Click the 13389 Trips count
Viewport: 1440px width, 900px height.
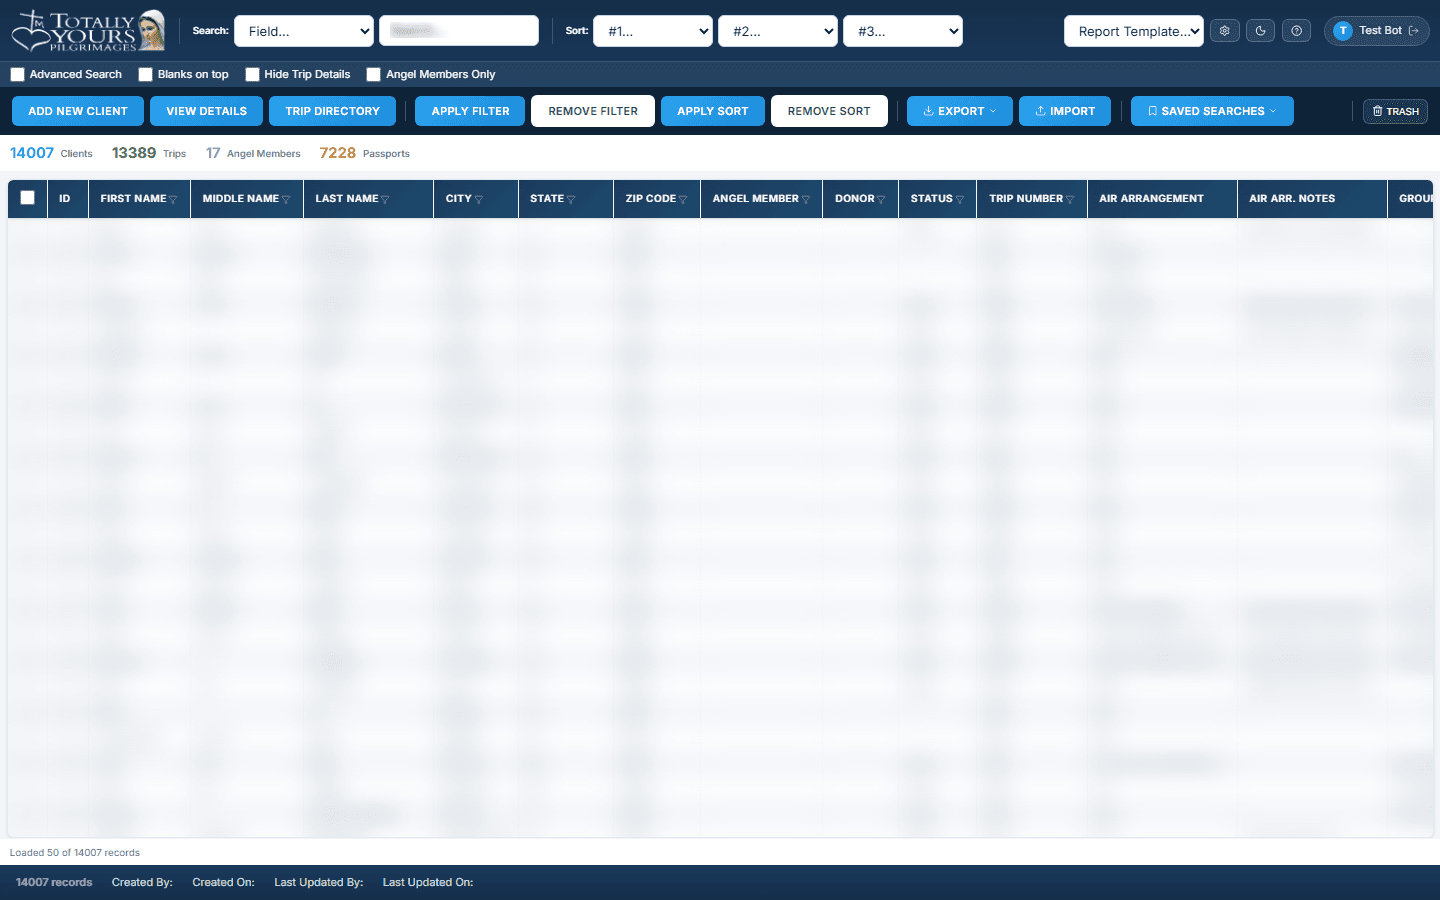coord(149,153)
